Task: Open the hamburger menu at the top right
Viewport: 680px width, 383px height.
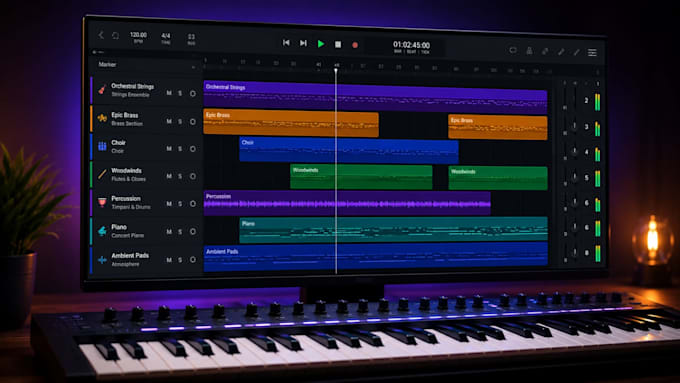Action: 592,52
